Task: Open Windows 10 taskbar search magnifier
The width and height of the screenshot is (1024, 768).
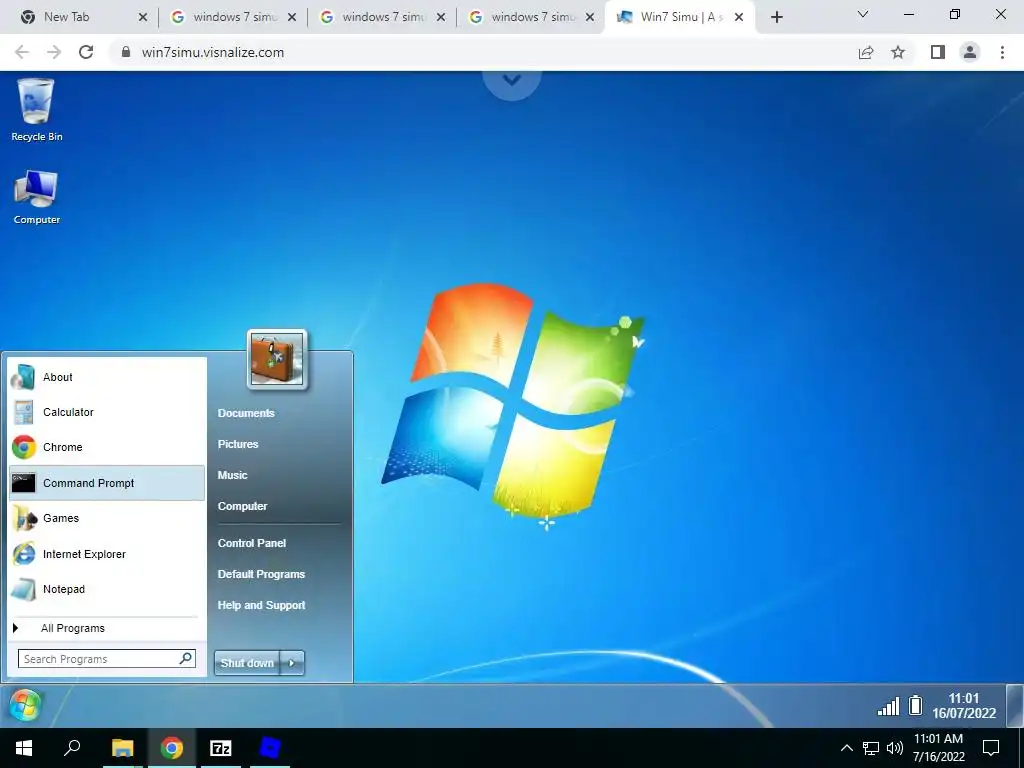Action: coord(72,747)
